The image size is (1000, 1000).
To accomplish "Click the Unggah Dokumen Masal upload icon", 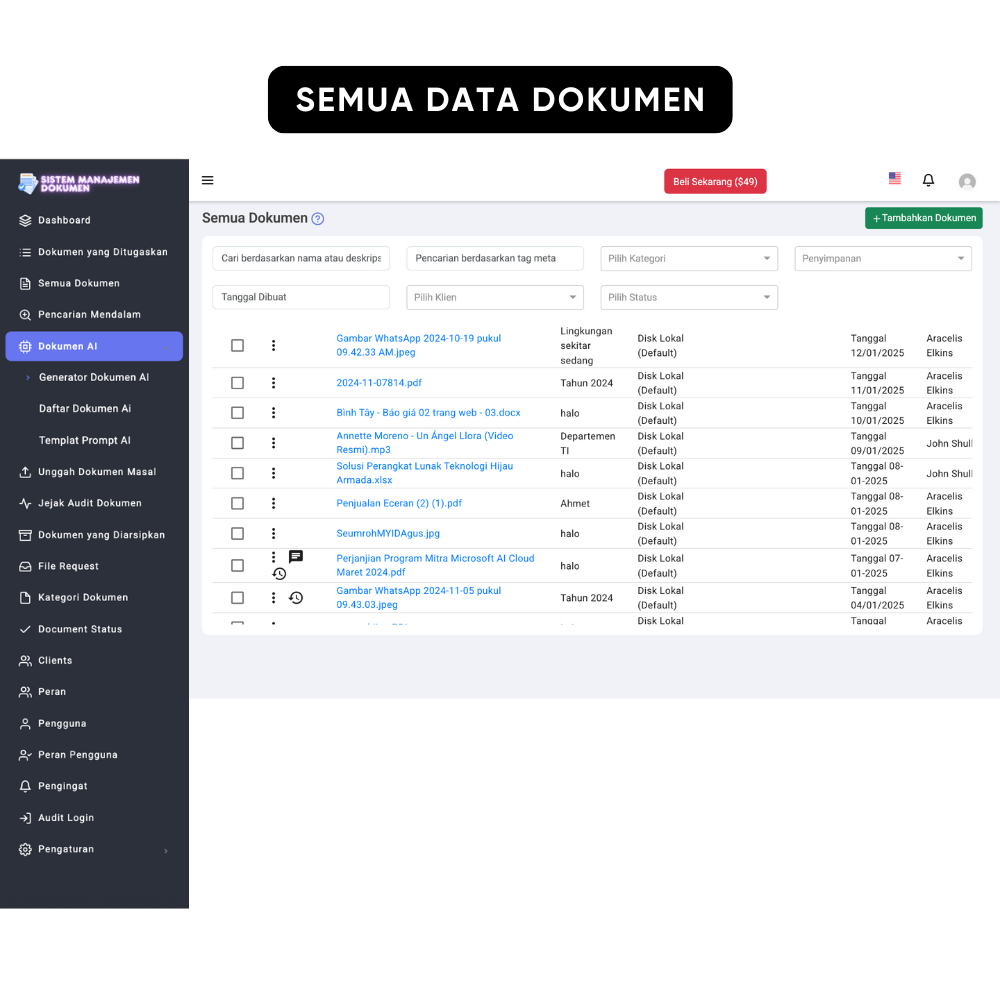I will [x=25, y=472].
